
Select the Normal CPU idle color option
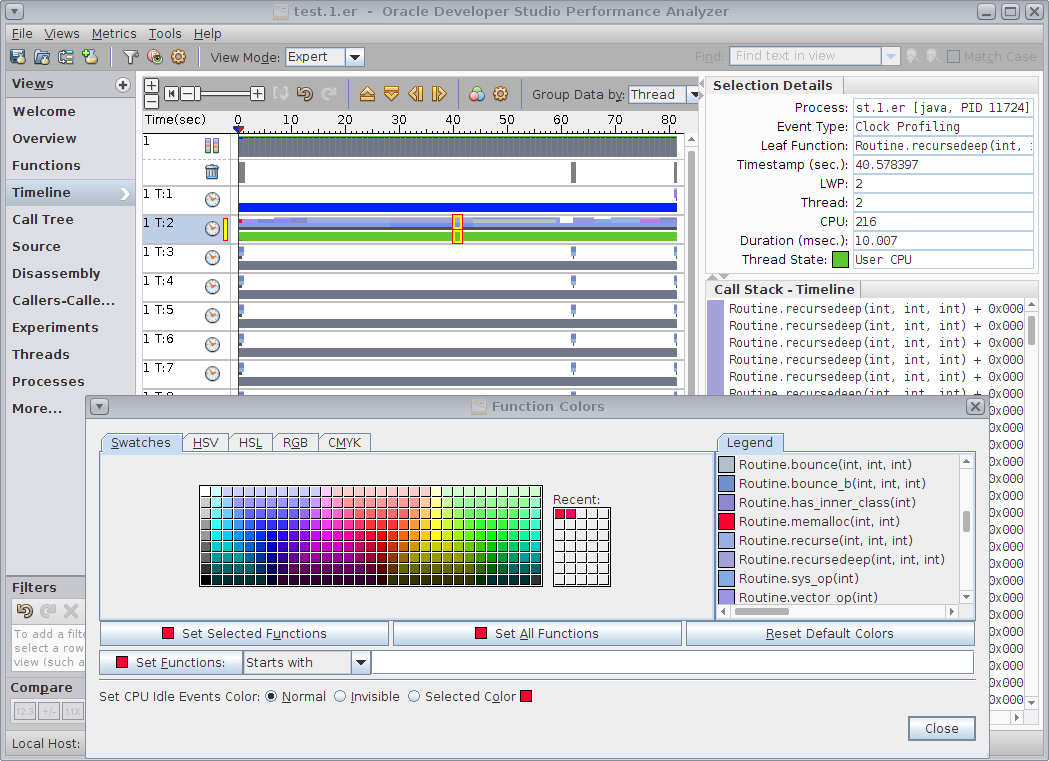pyautogui.click(x=271, y=696)
